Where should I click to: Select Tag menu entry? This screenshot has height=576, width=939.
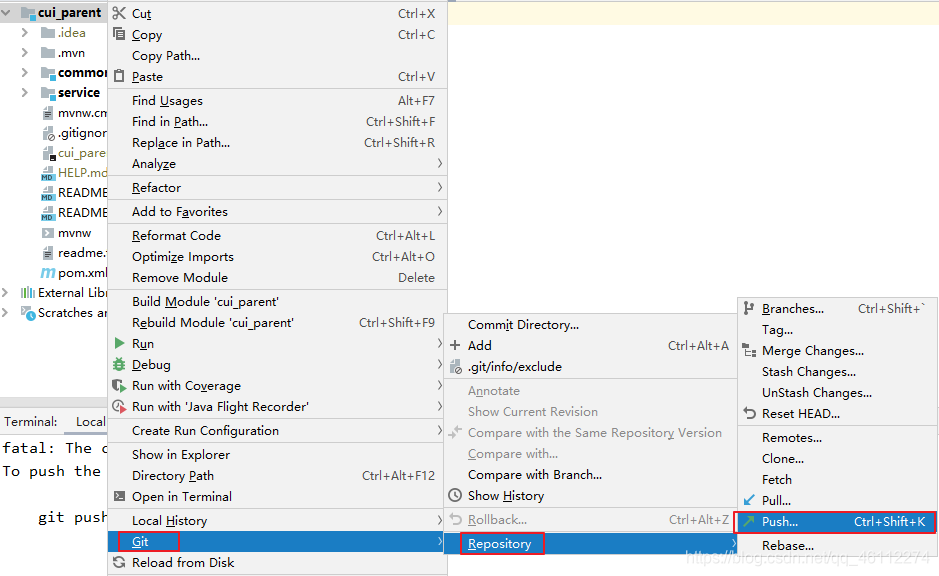click(837, 329)
